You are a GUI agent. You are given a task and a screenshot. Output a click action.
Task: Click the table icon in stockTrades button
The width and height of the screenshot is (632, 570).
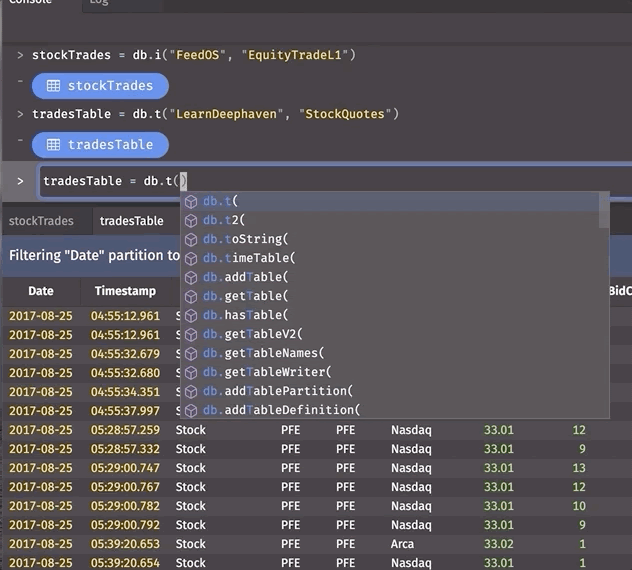point(53,86)
